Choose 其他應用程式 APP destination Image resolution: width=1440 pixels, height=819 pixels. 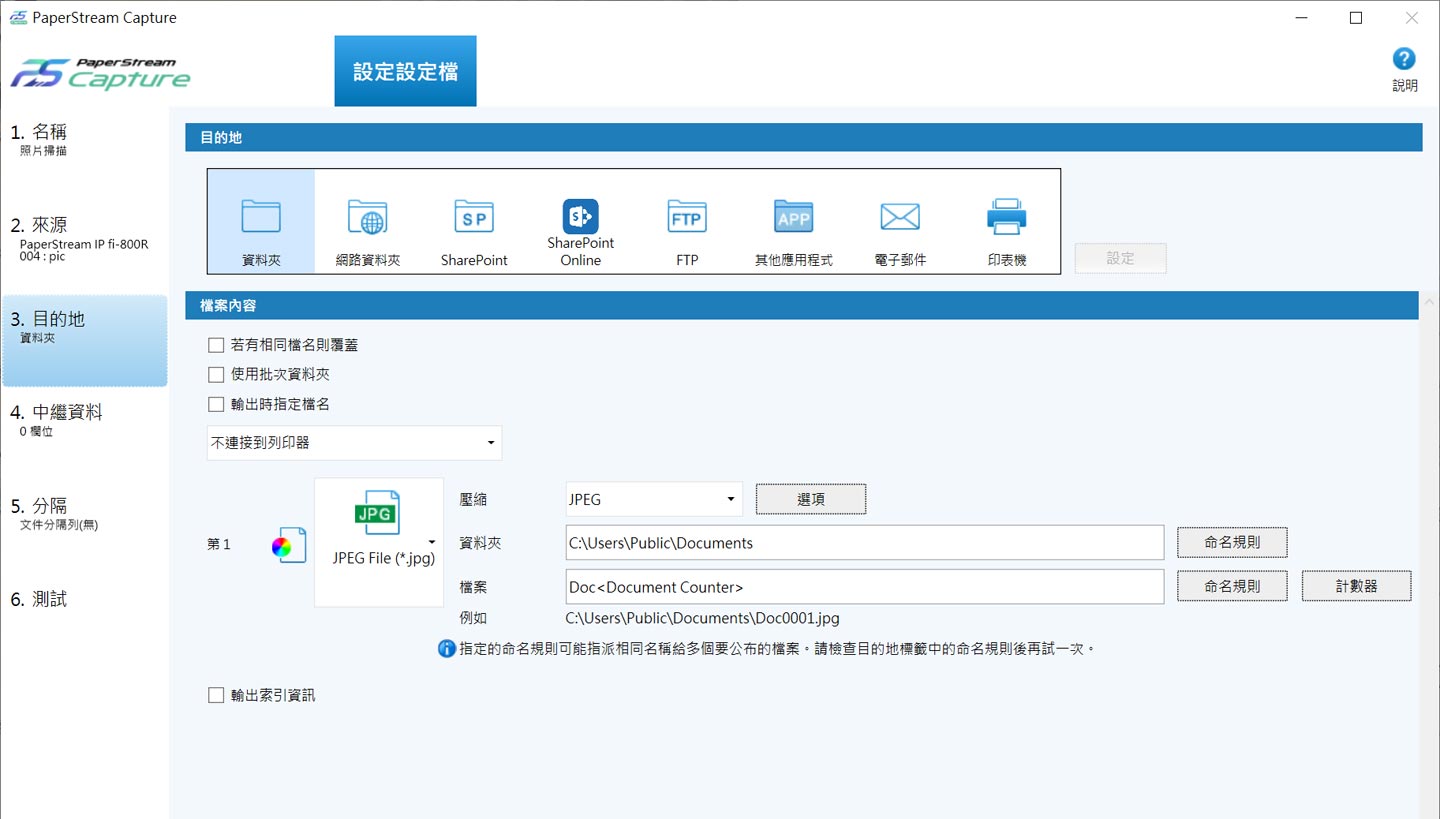coord(793,221)
